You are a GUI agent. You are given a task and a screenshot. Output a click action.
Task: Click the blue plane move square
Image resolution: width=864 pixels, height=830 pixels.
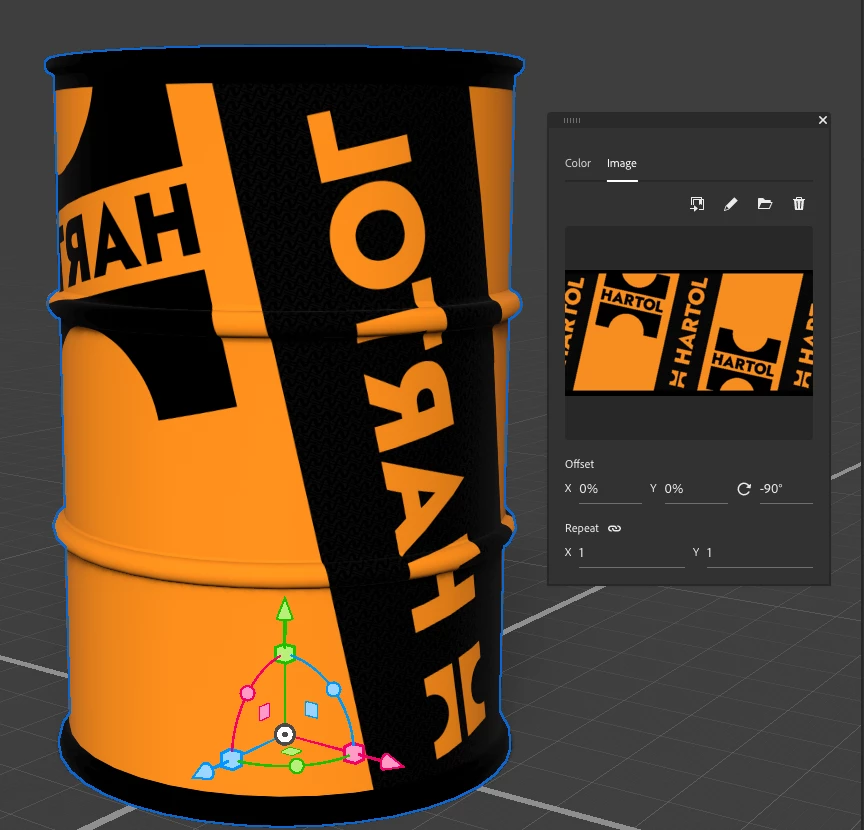click(x=311, y=709)
